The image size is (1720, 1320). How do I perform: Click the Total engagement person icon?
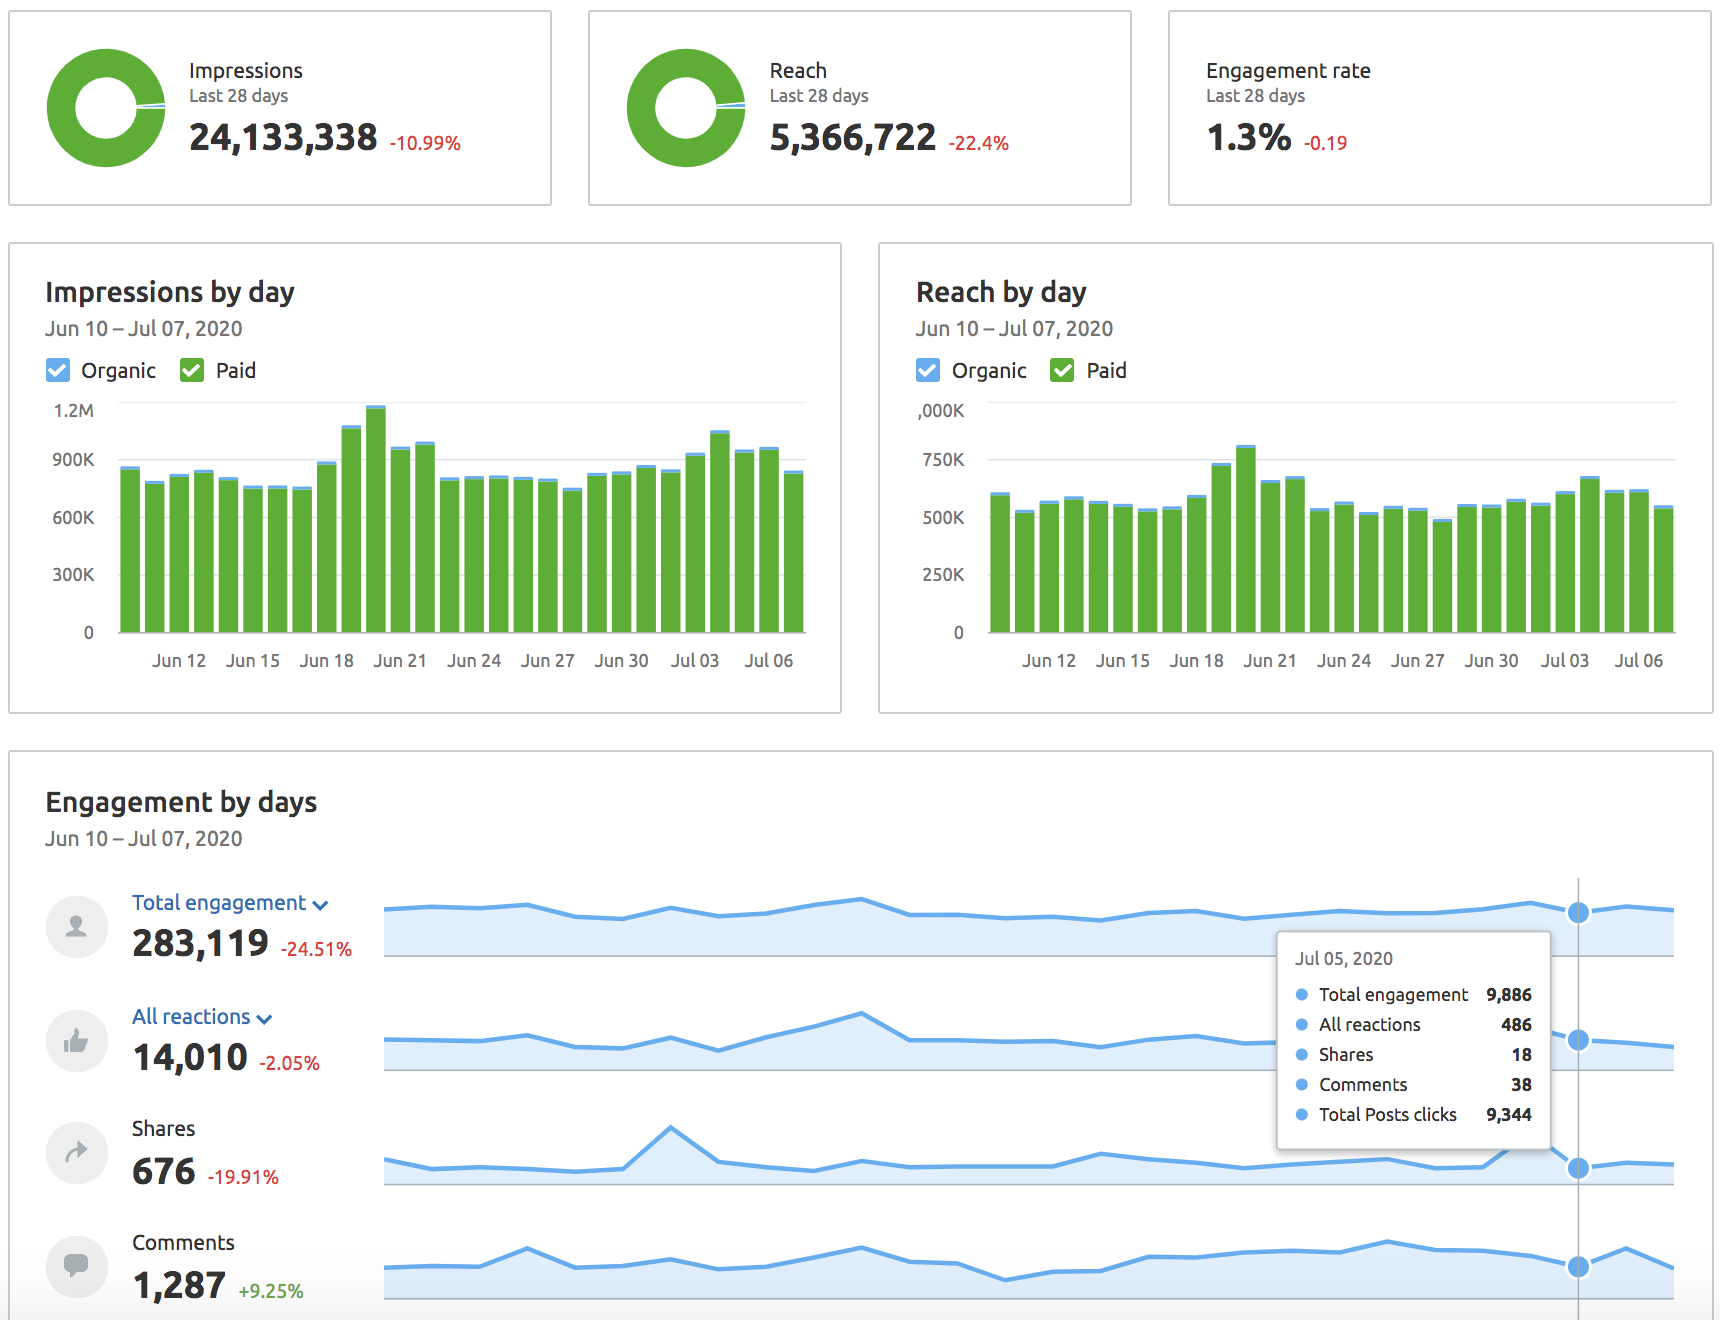click(77, 927)
